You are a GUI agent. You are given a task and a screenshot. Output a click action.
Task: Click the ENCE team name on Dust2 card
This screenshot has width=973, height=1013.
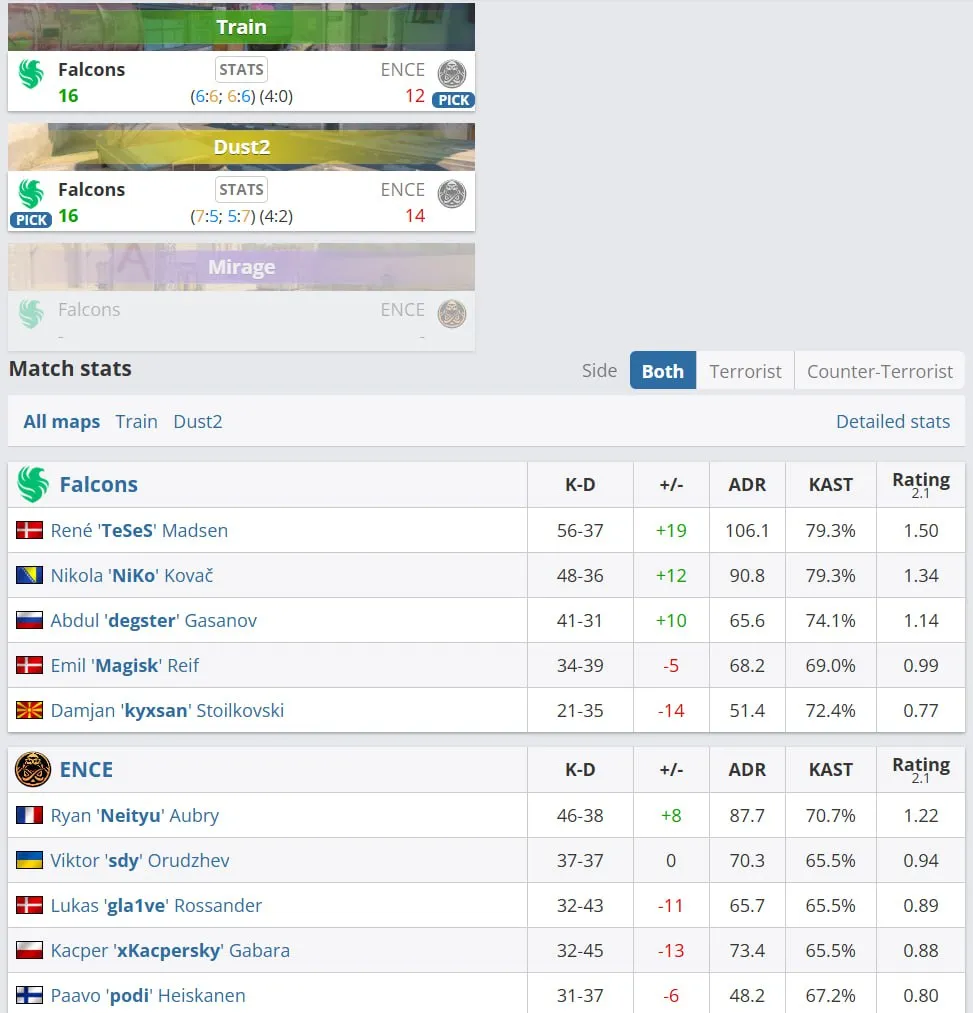403,190
